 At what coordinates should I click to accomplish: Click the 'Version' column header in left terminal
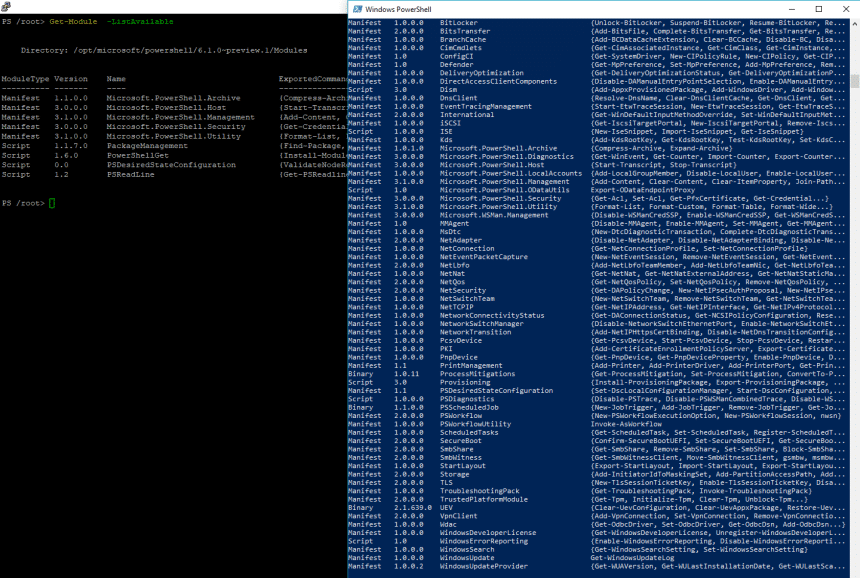tap(71, 78)
